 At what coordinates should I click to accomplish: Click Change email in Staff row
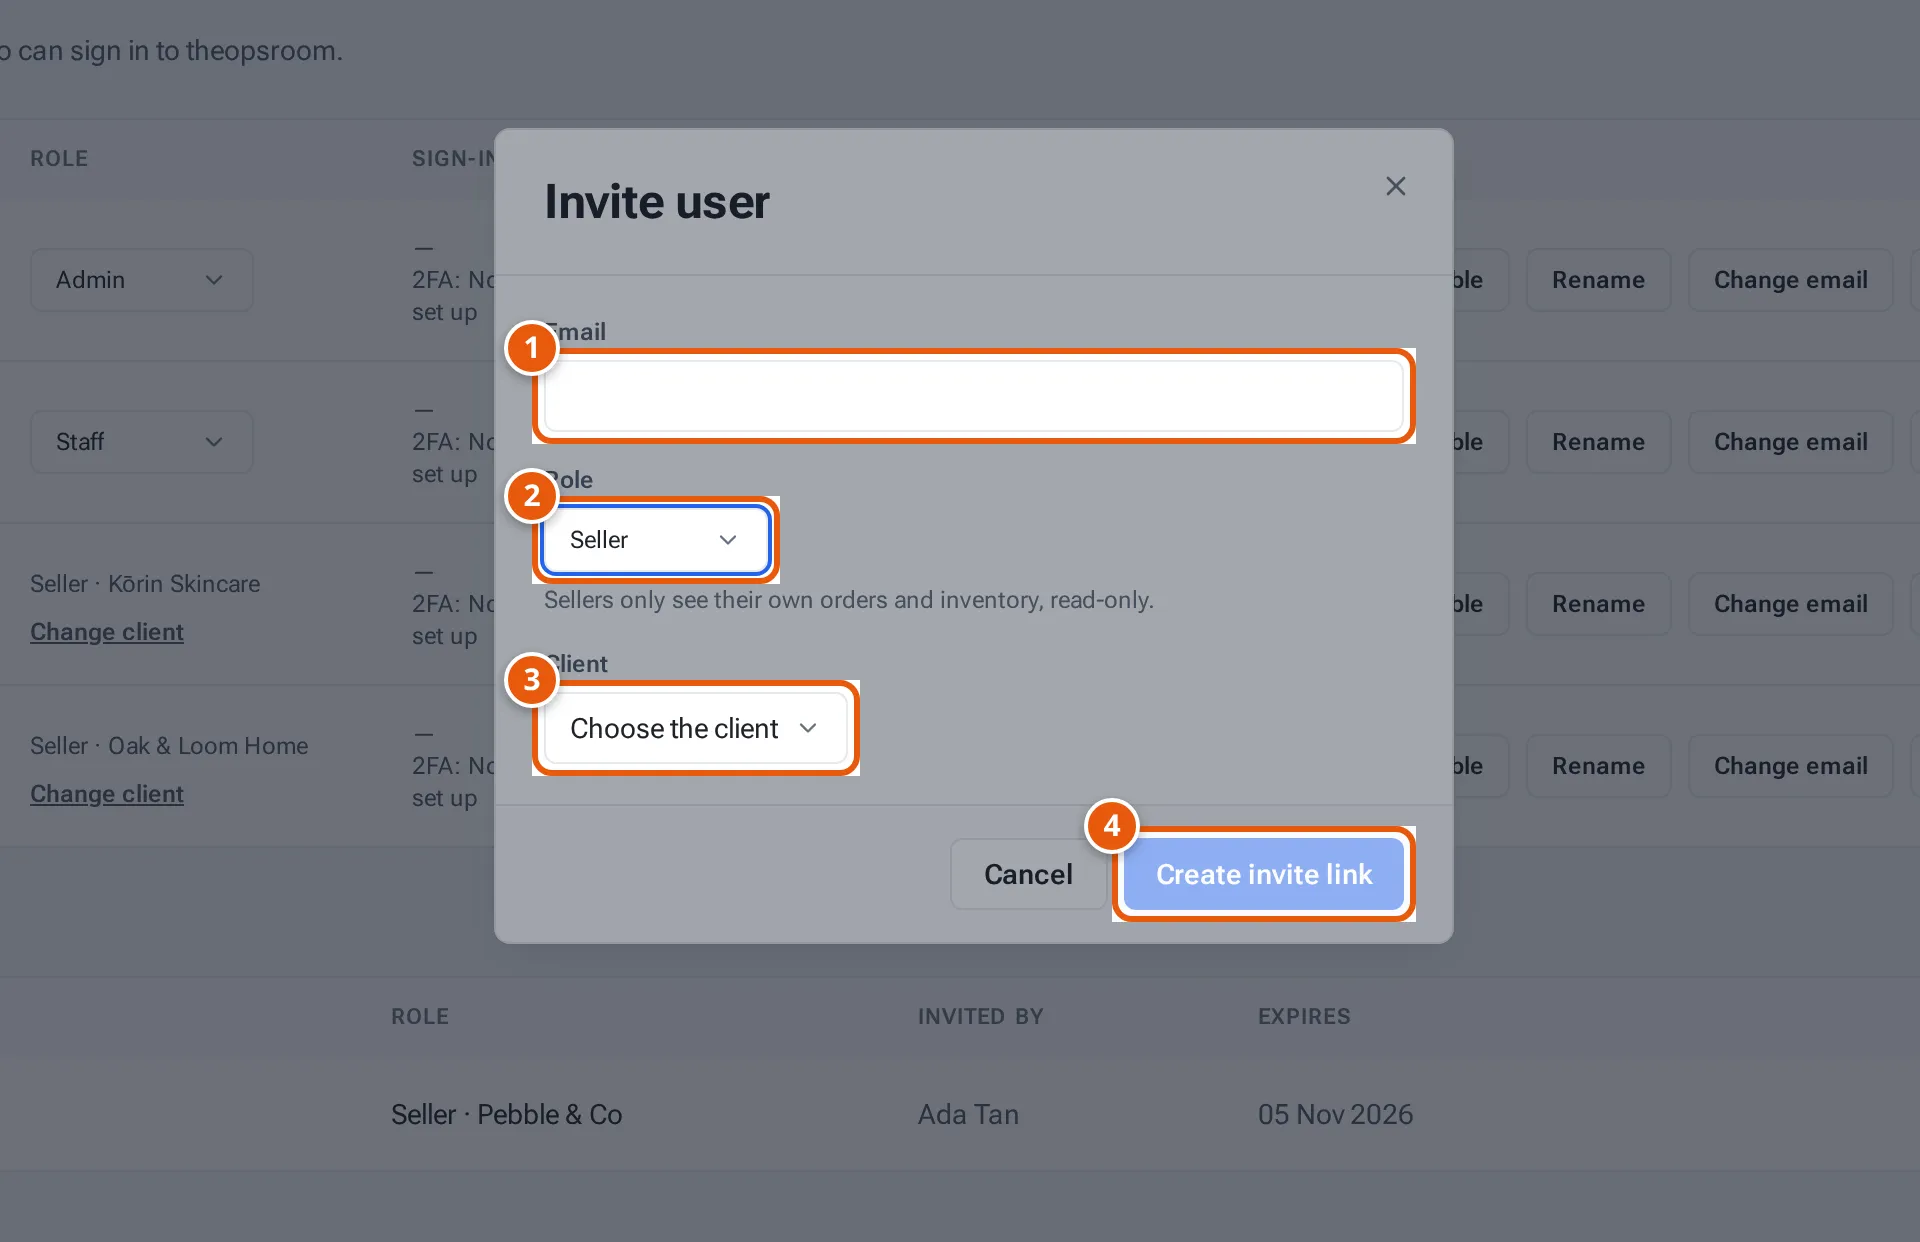coord(1790,442)
